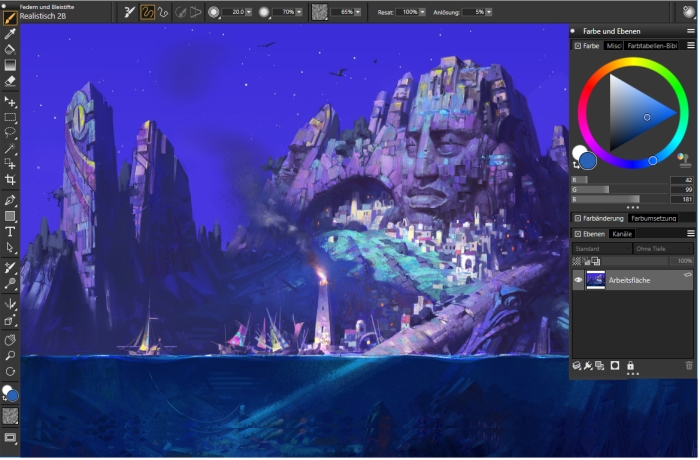Choose the Crop tool
This screenshot has width=700, height=460.
(x=10, y=180)
